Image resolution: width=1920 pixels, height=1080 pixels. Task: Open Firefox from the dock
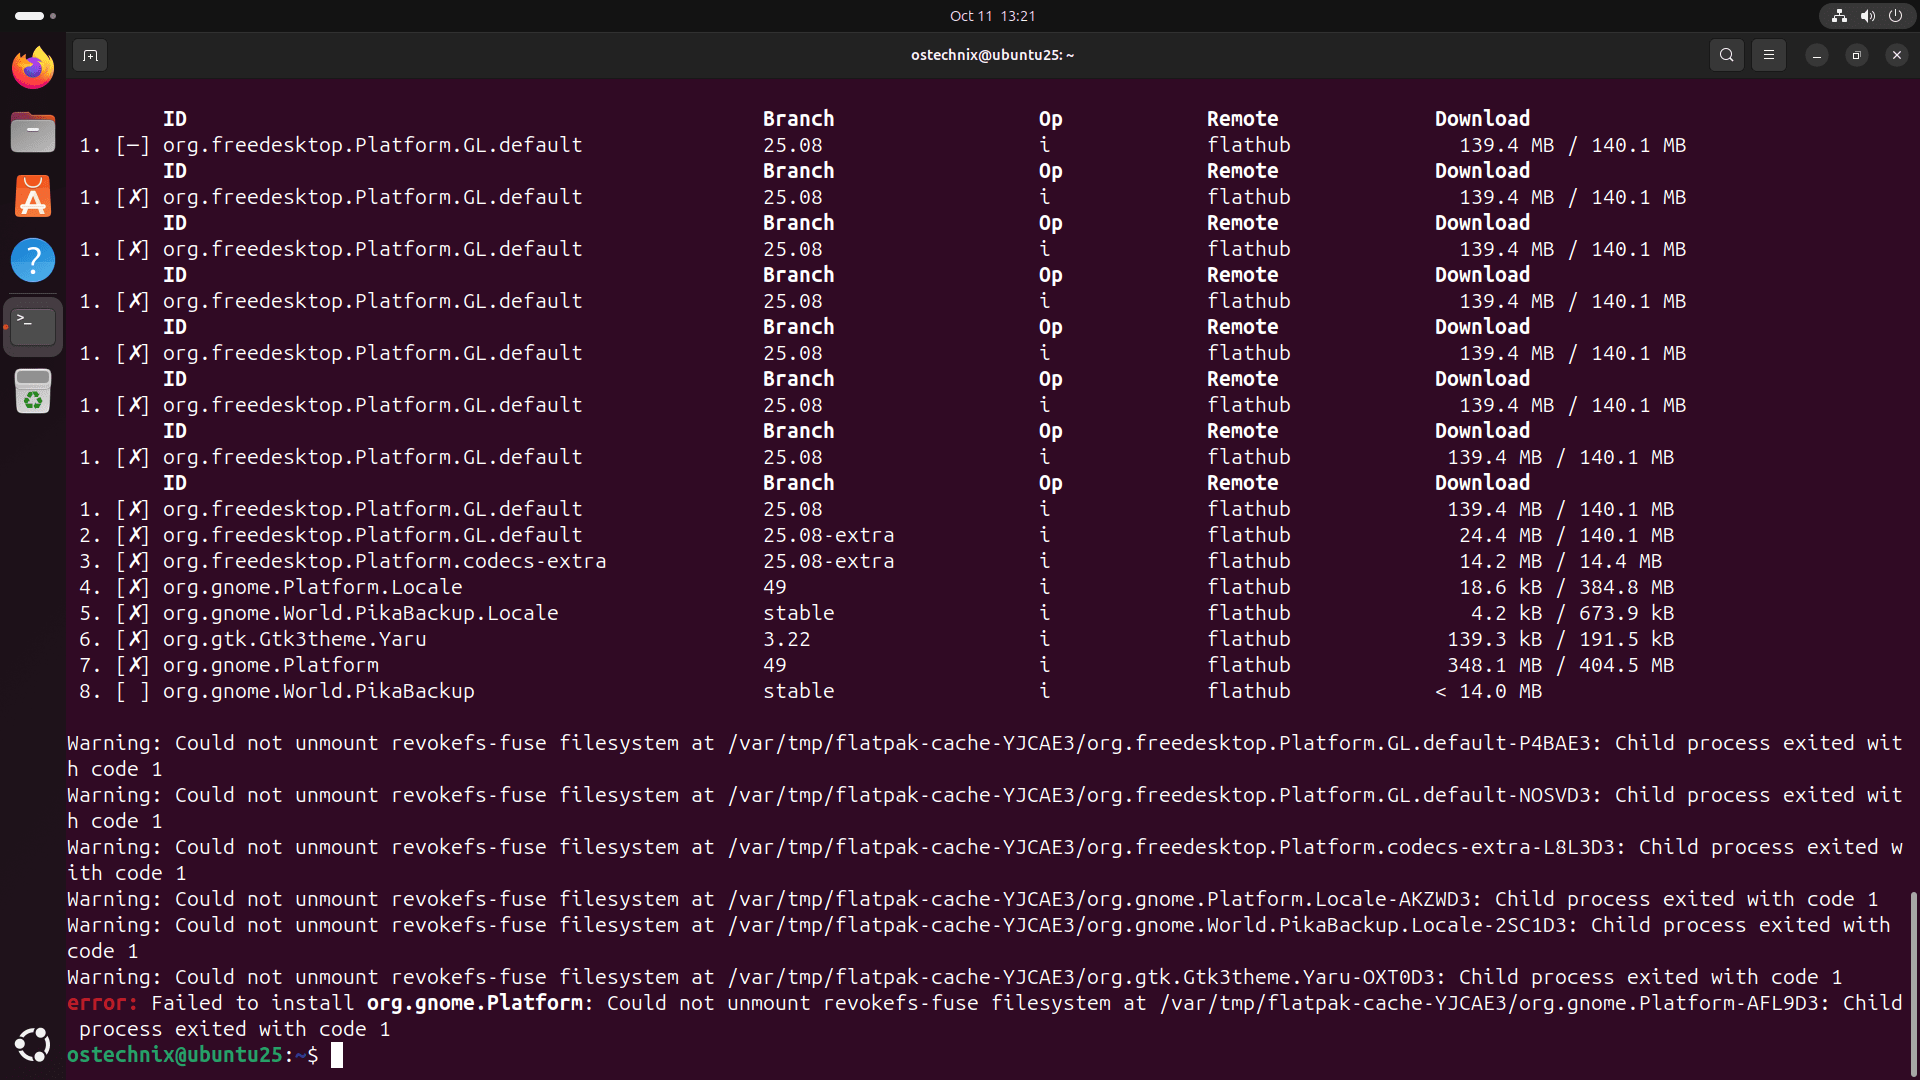pos(33,68)
